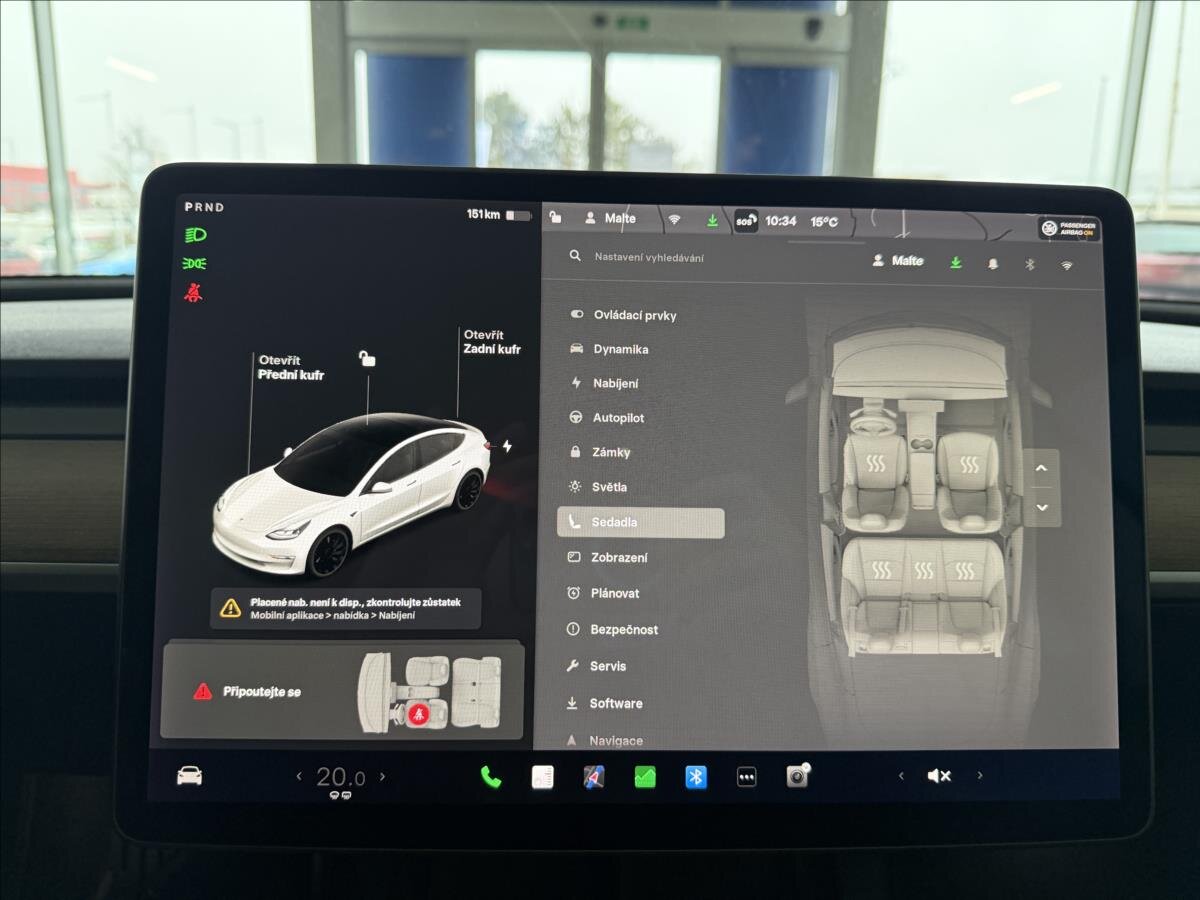The width and height of the screenshot is (1200, 900).
Task: Tap the car icon in bottom-left corner
Action: (187, 775)
